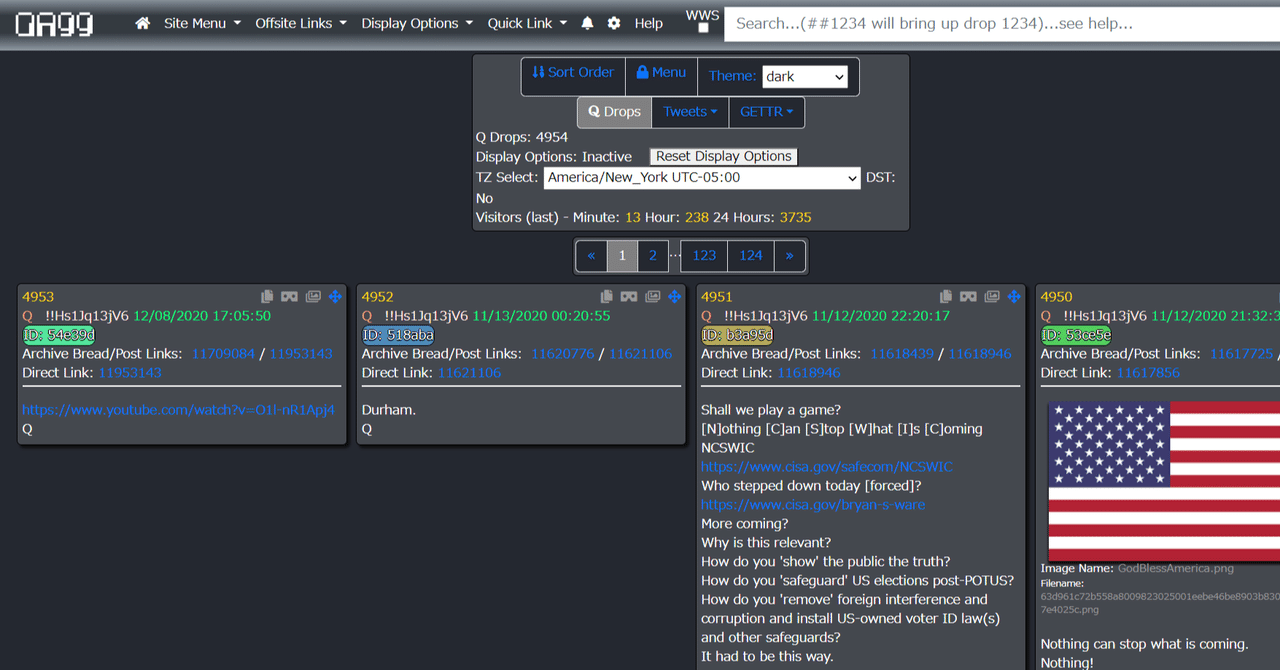The width and height of the screenshot is (1280, 670).
Task: Click the images icon on drop 4951
Action: pyautogui.click(x=992, y=297)
